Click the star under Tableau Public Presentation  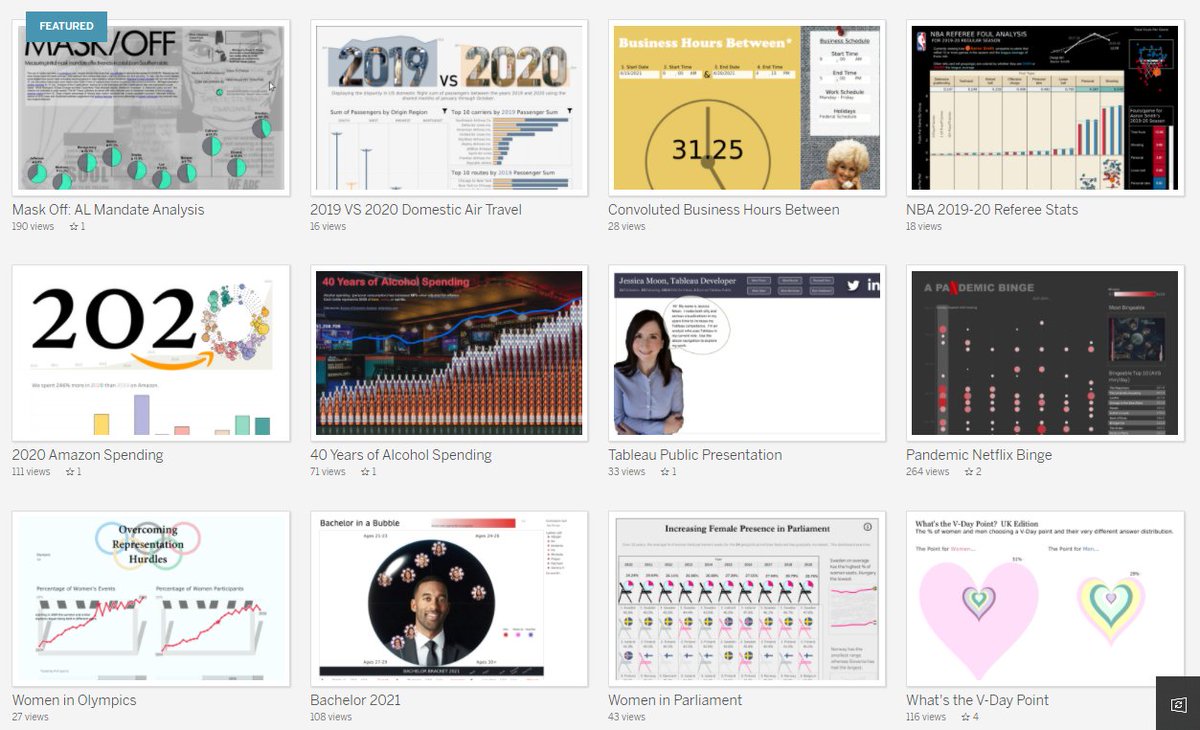point(663,472)
